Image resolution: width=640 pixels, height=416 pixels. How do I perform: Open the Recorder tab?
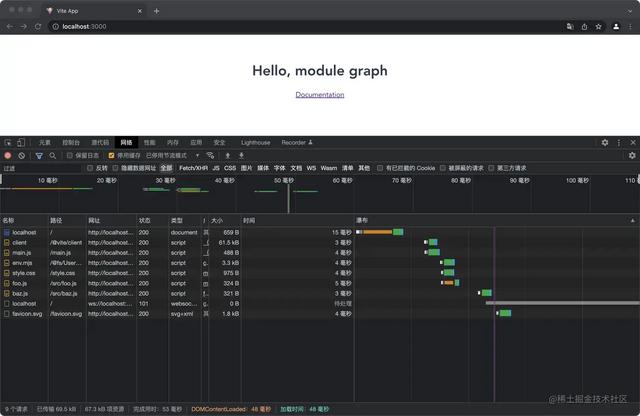297,142
